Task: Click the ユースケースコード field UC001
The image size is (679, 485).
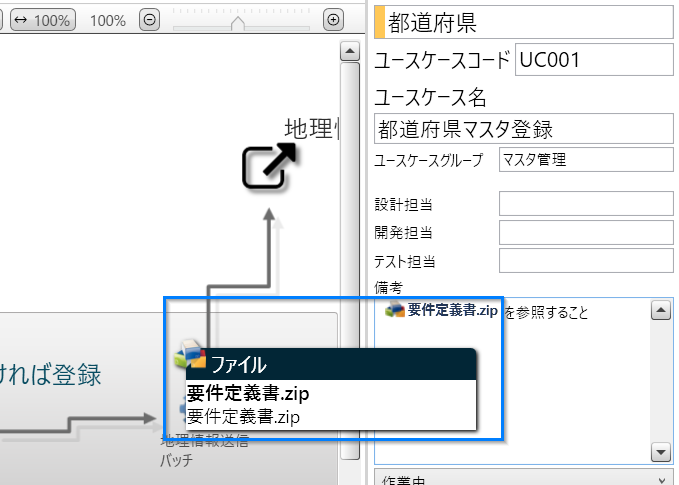Action: (594, 60)
